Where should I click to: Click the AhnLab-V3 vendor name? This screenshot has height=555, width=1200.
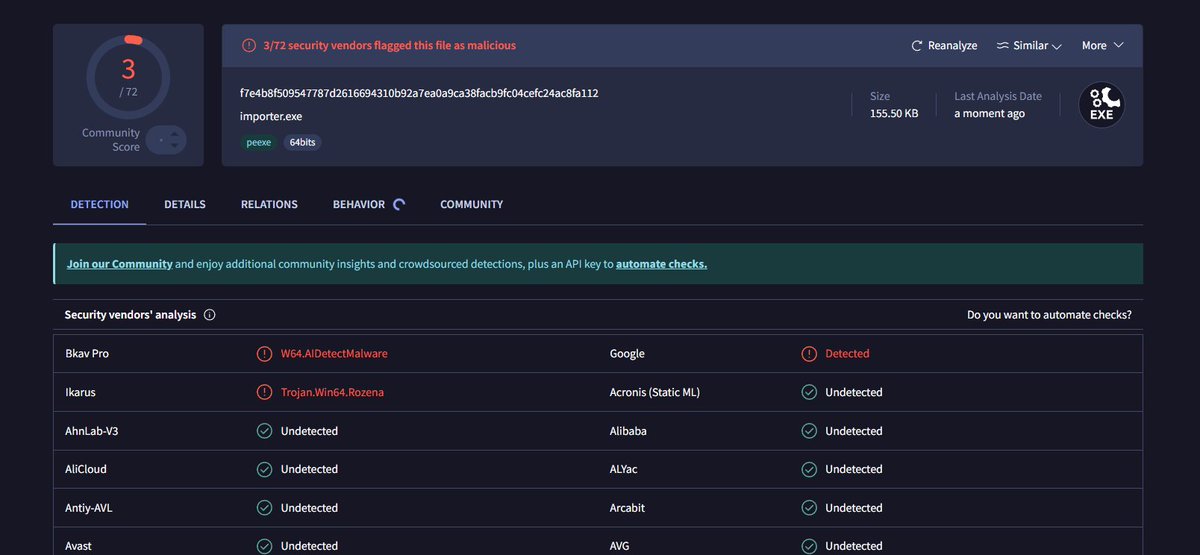click(x=92, y=431)
